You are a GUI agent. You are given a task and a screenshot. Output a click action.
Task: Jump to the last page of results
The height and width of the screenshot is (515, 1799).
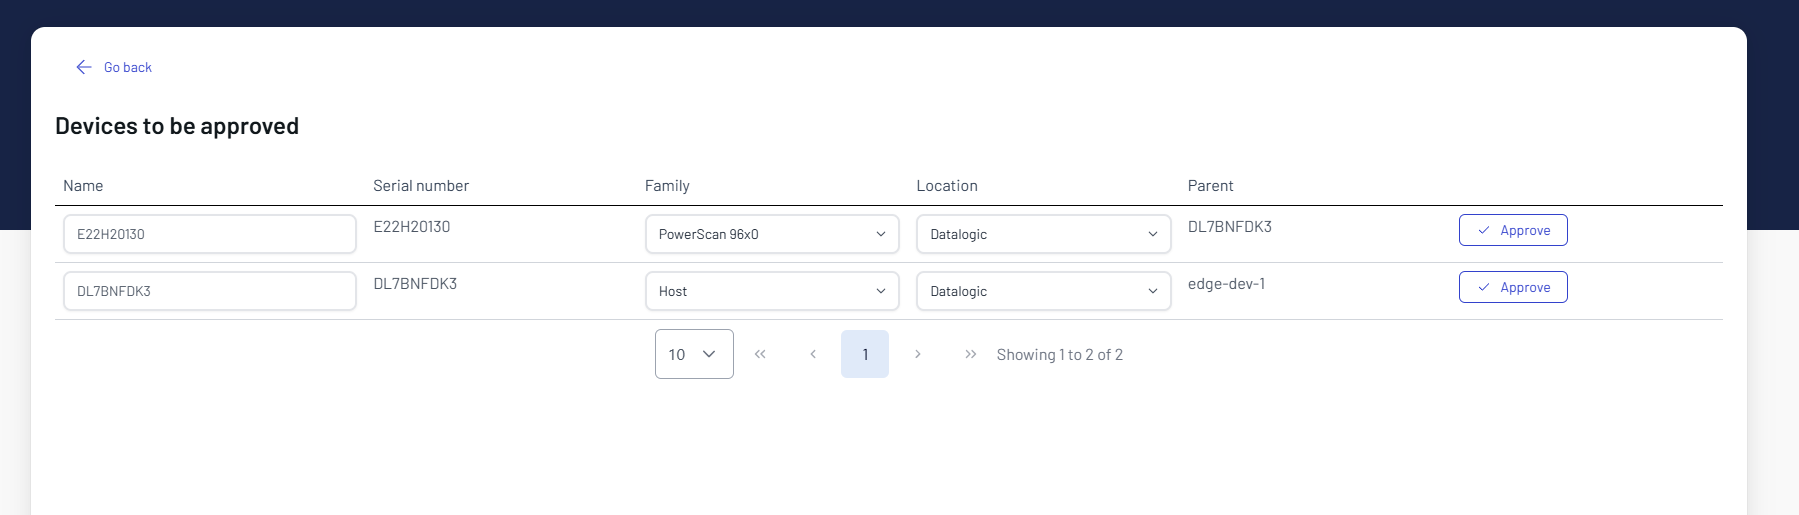coord(970,354)
